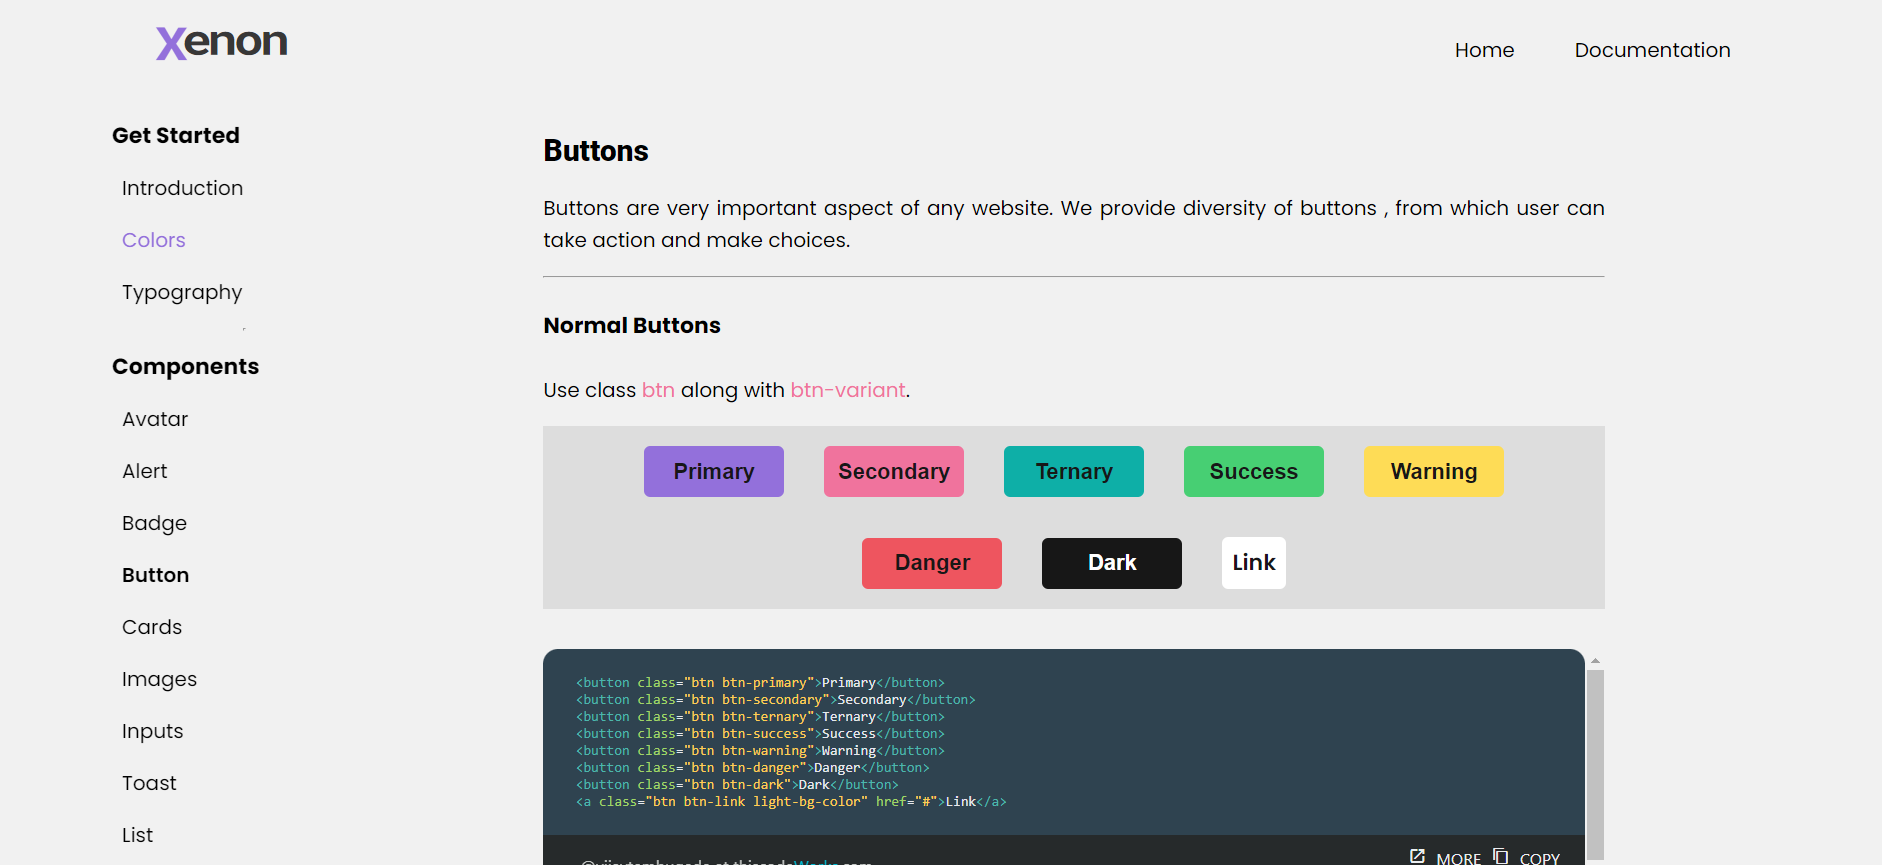
Task: Select Alert component in sidebar
Action: (x=145, y=471)
